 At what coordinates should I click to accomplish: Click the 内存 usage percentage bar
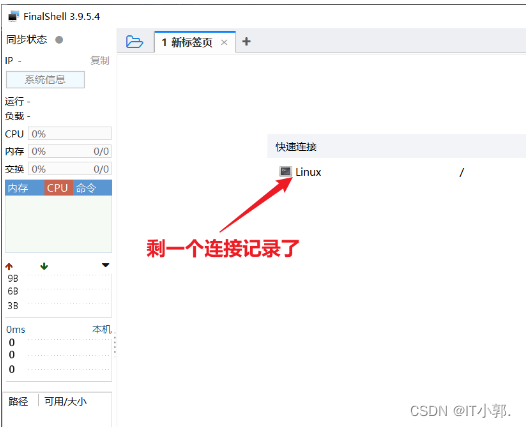(x=70, y=151)
